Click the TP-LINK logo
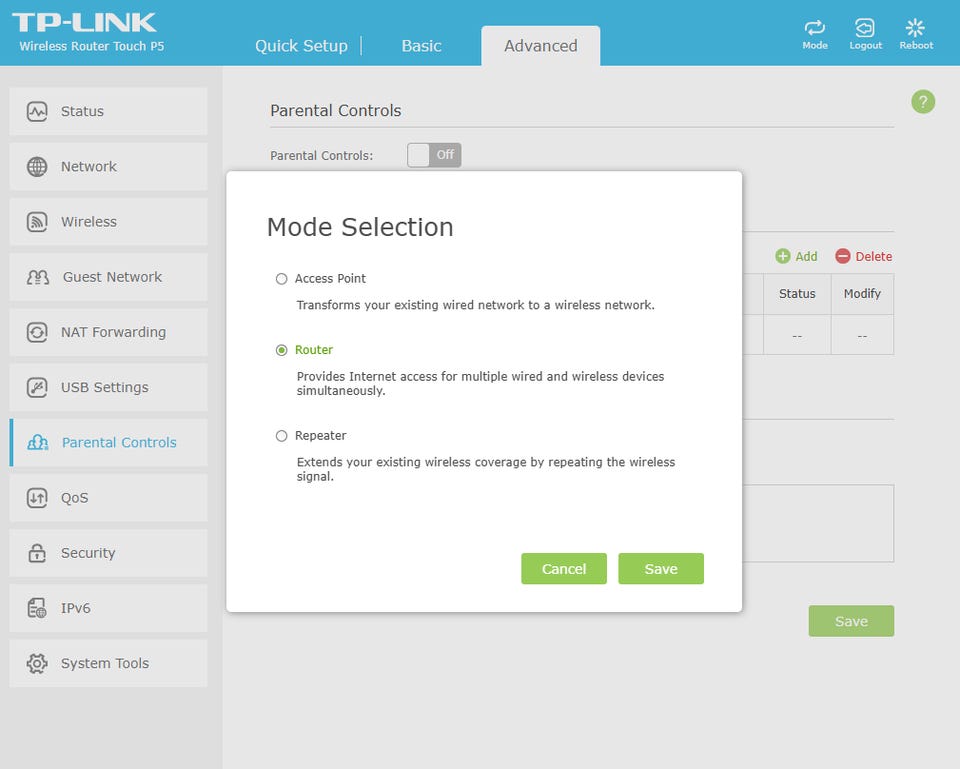 [x=84, y=23]
